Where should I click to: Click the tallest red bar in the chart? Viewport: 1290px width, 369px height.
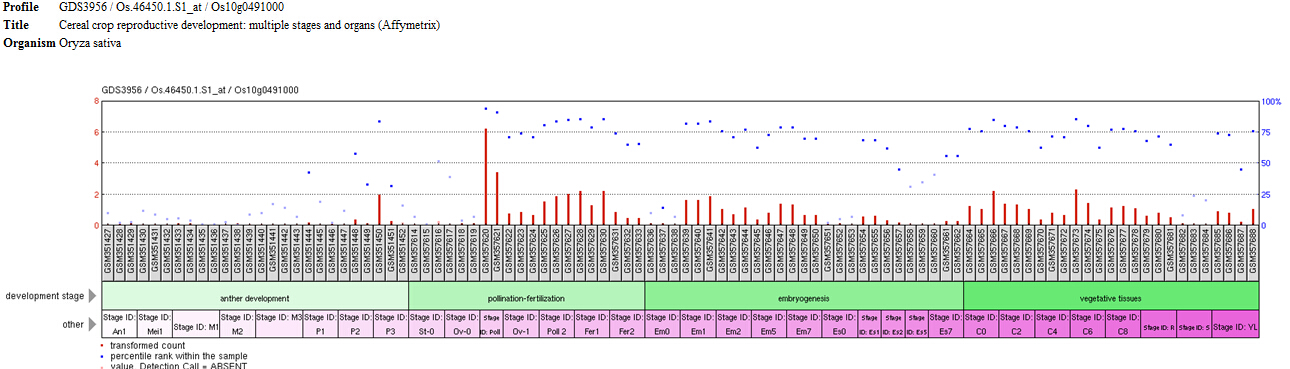click(x=486, y=176)
